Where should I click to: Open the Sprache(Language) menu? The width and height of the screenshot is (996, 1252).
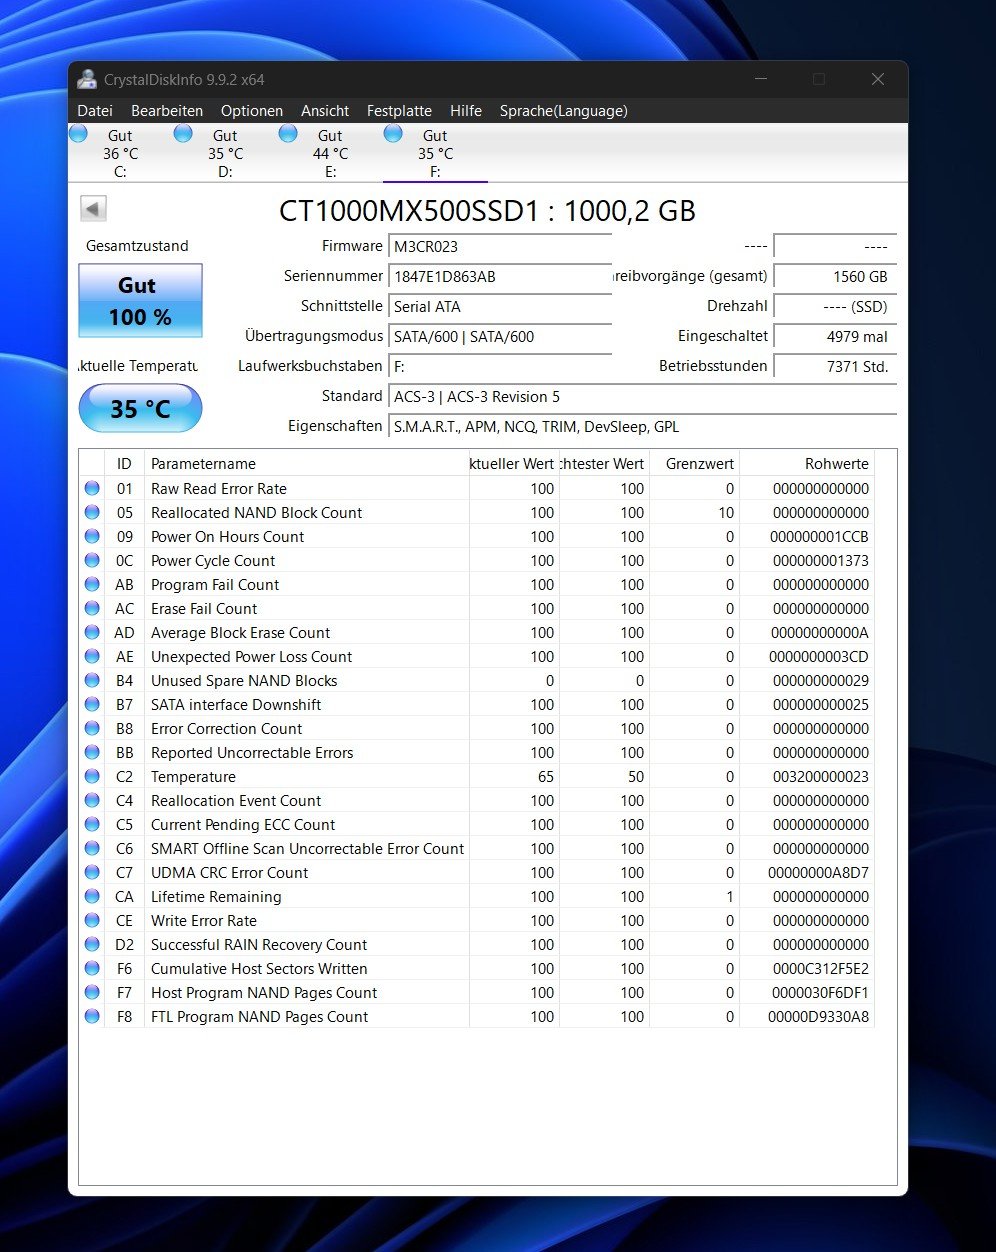(x=564, y=111)
